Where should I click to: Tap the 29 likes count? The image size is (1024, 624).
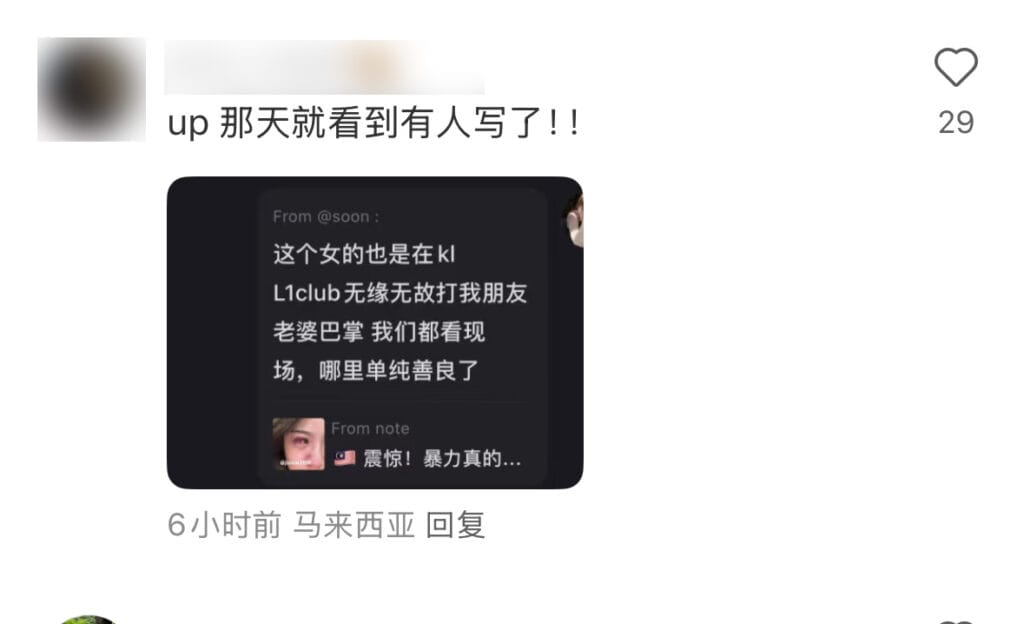pos(956,123)
